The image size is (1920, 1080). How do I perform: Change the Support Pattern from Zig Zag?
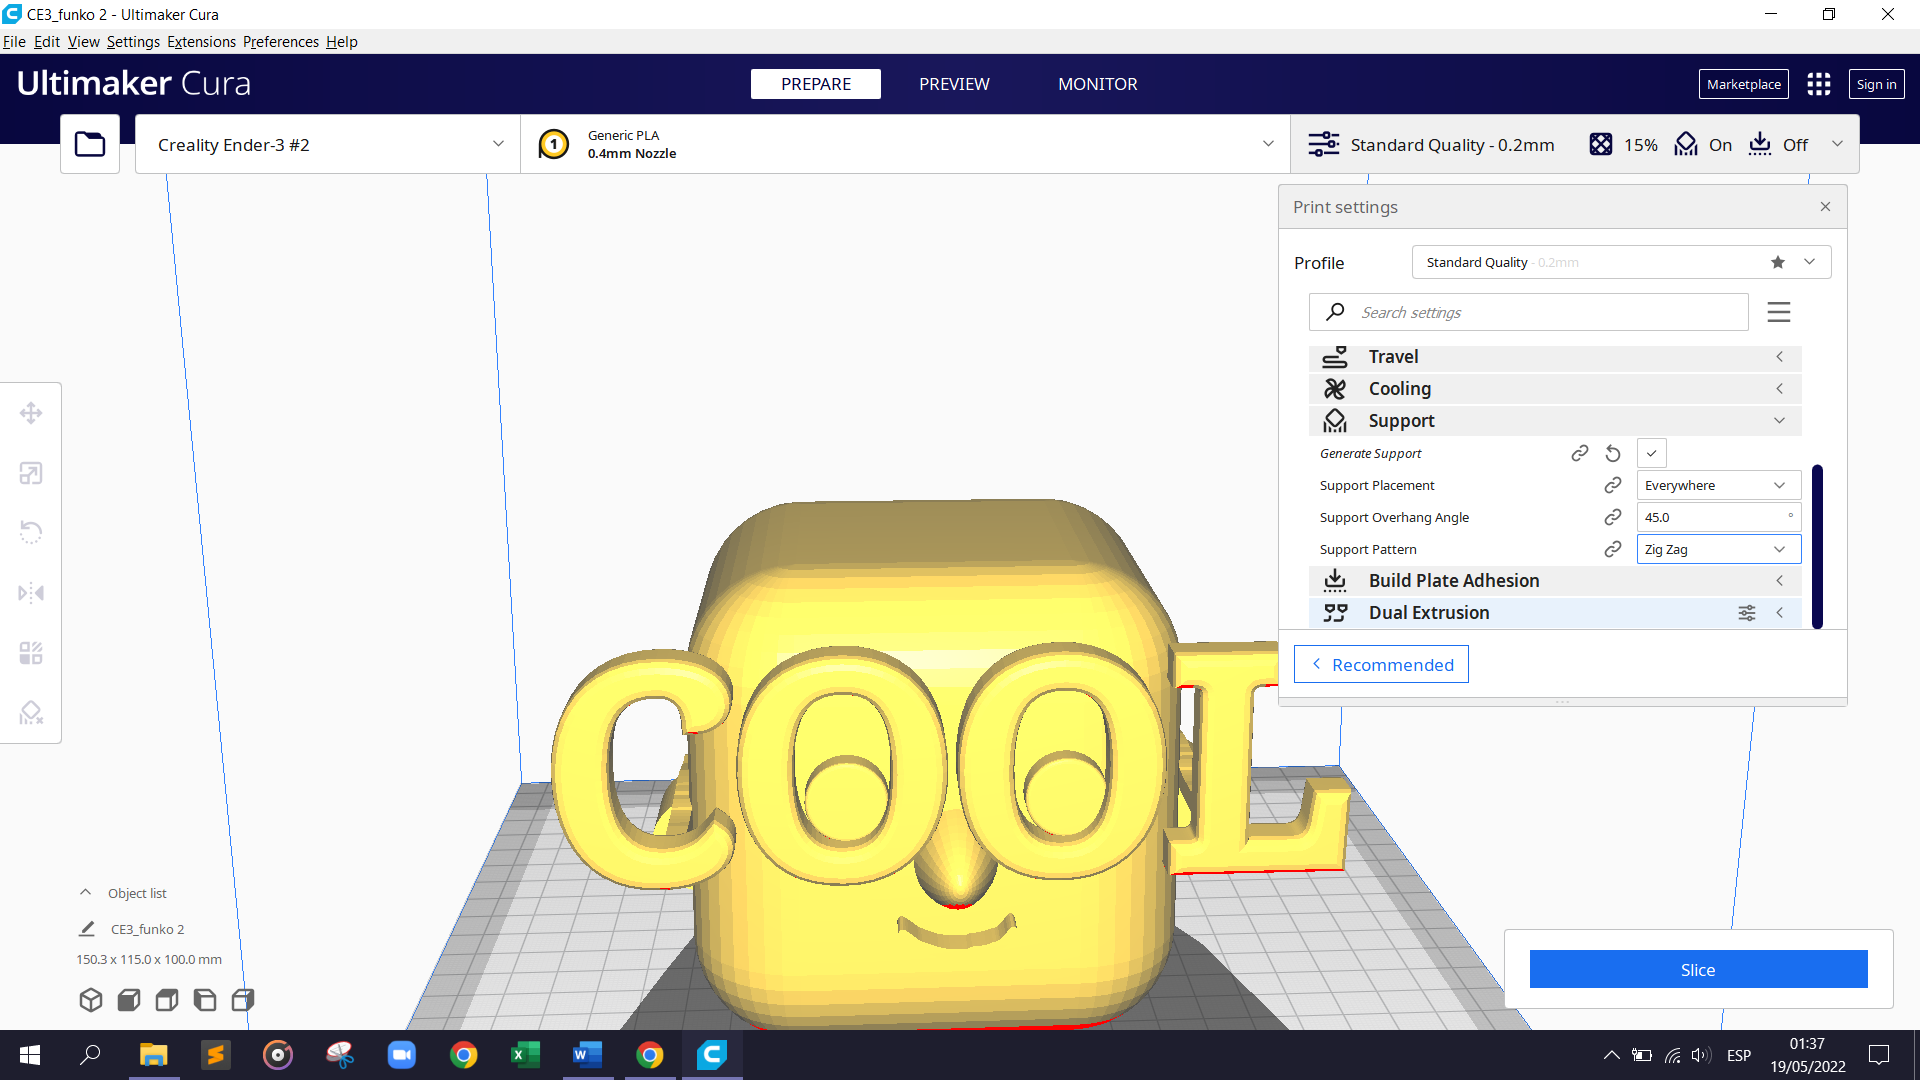point(1718,549)
